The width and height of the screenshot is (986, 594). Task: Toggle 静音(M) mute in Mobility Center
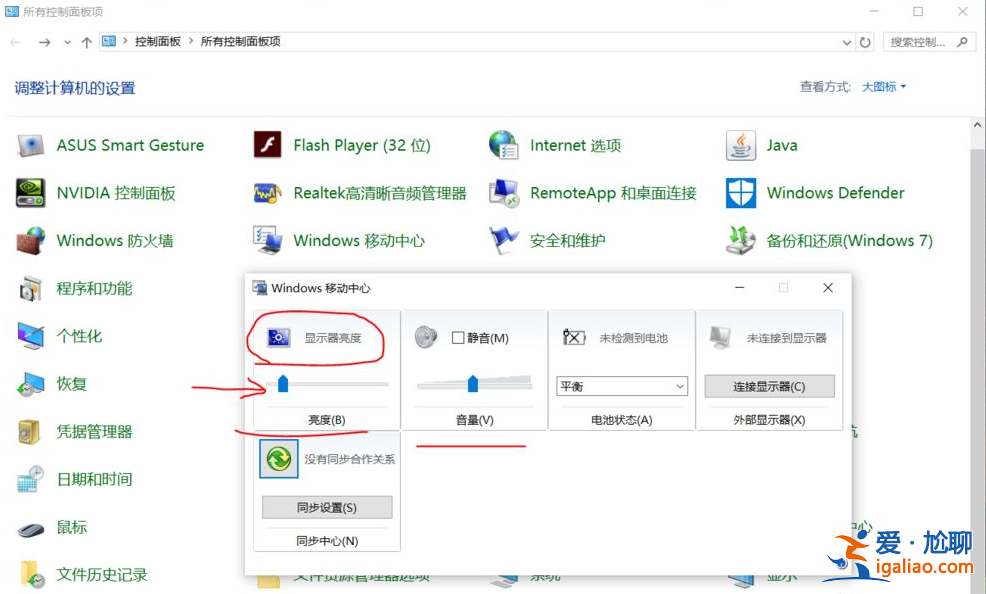click(456, 337)
